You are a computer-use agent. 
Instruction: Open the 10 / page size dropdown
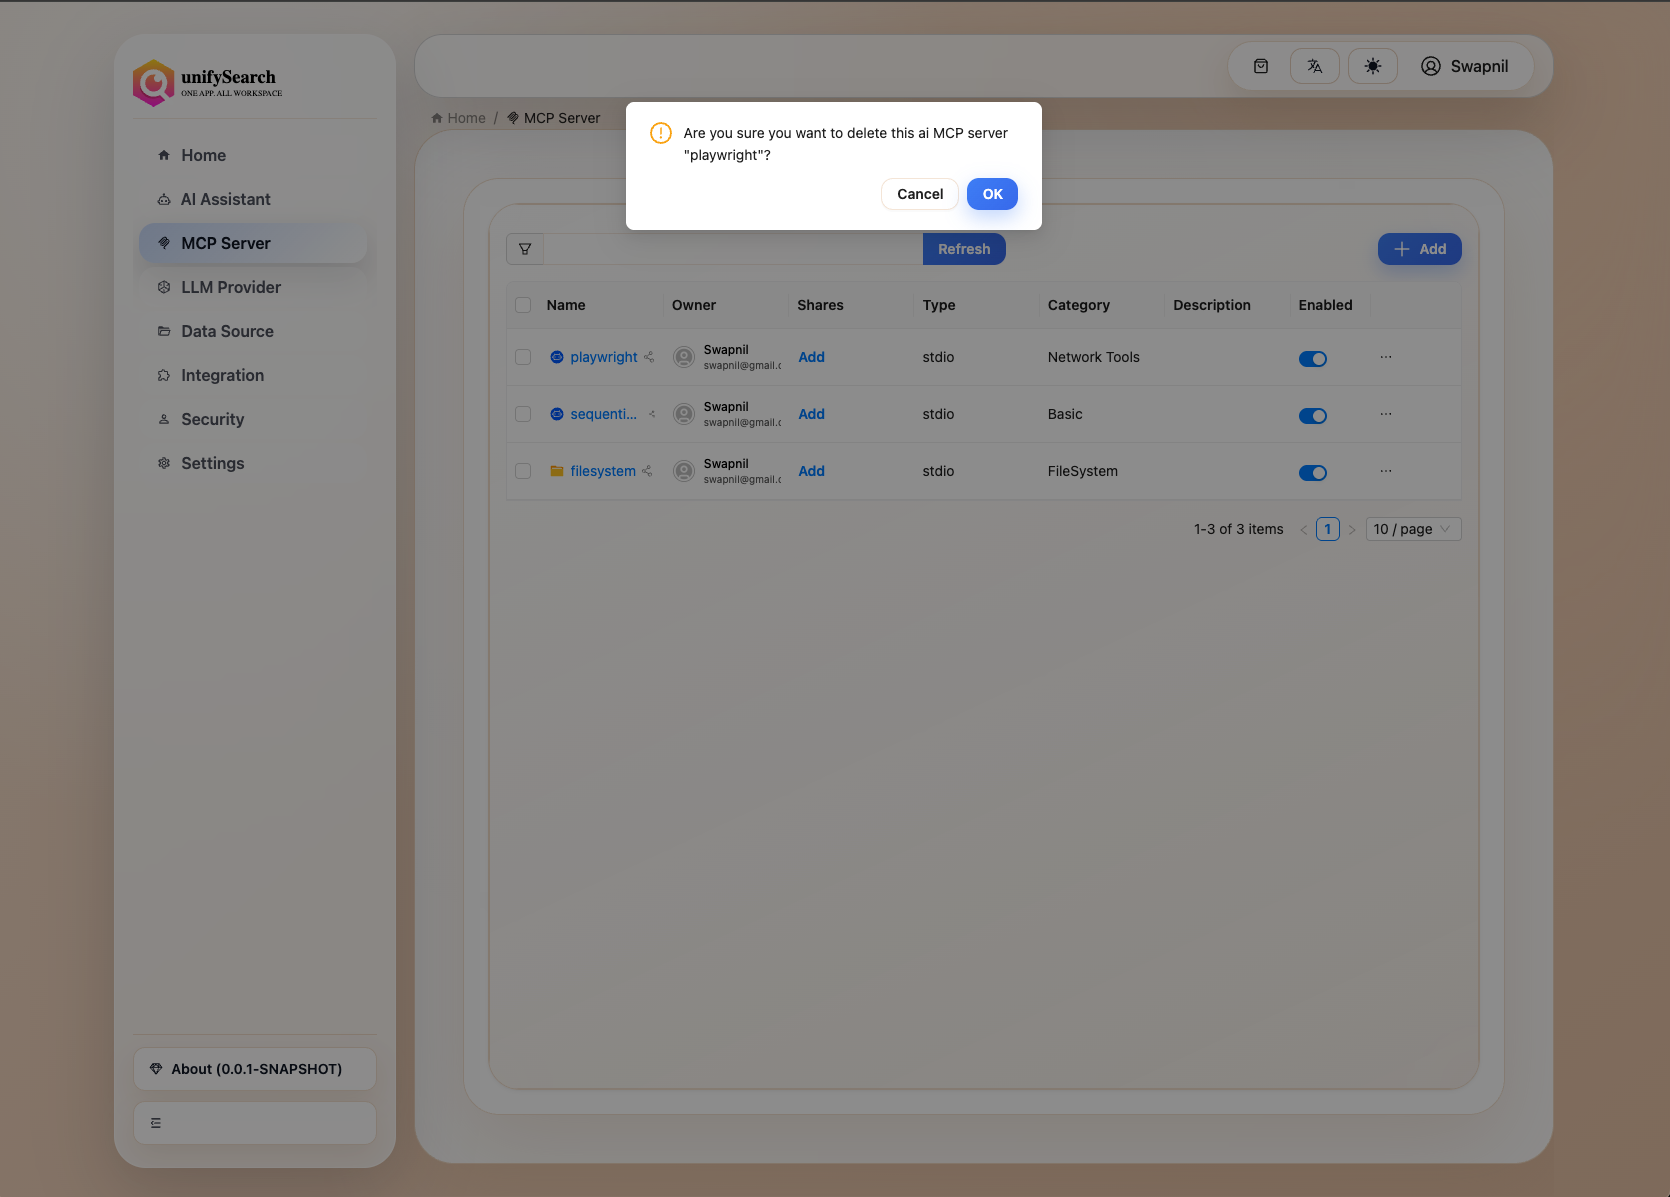tap(1412, 529)
